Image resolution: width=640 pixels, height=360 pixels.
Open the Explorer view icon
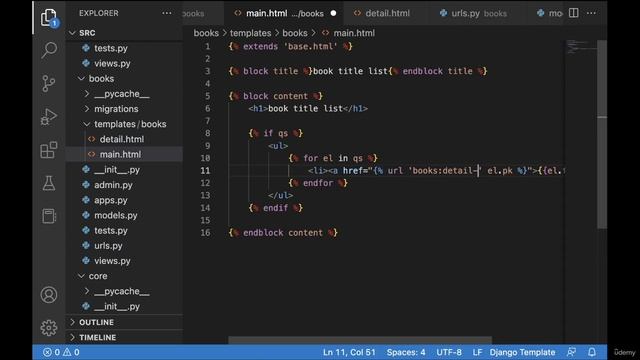49,17
